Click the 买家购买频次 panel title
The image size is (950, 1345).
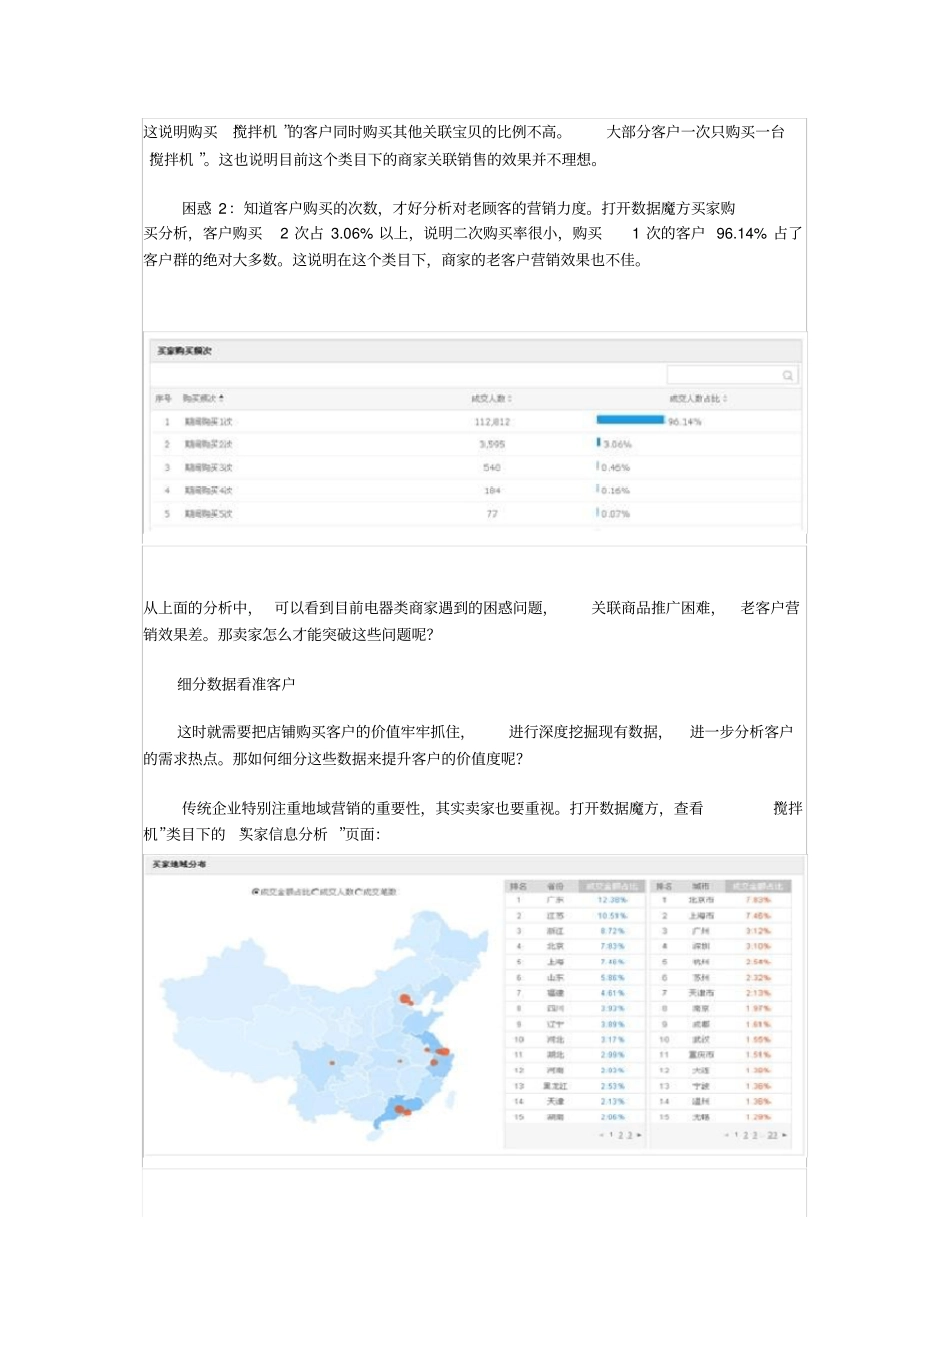[x=184, y=351]
